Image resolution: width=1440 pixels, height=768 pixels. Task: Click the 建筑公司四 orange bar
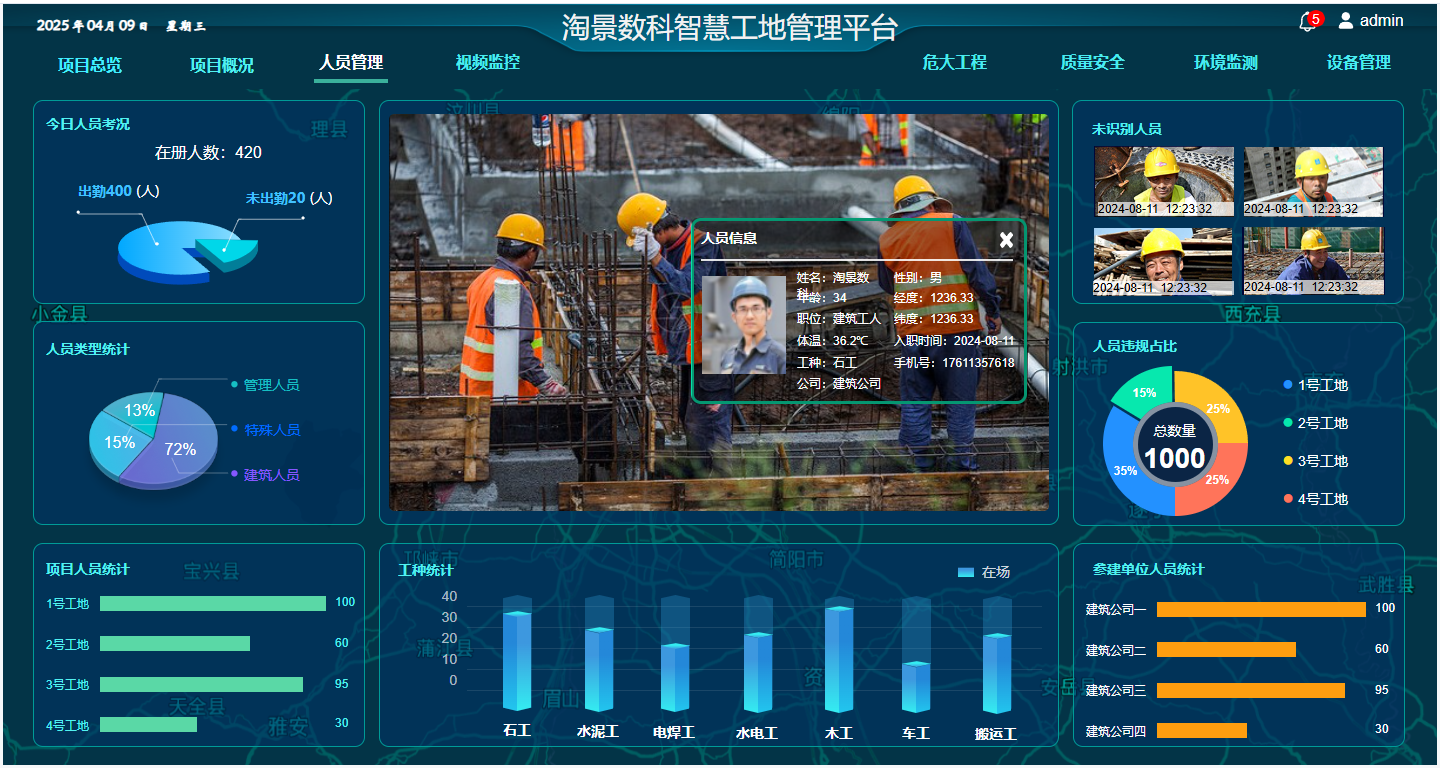(1202, 730)
